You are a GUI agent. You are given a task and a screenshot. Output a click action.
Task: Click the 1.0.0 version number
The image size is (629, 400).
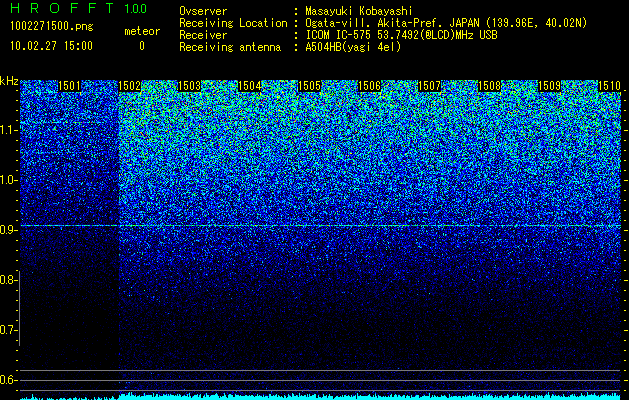click(x=136, y=9)
